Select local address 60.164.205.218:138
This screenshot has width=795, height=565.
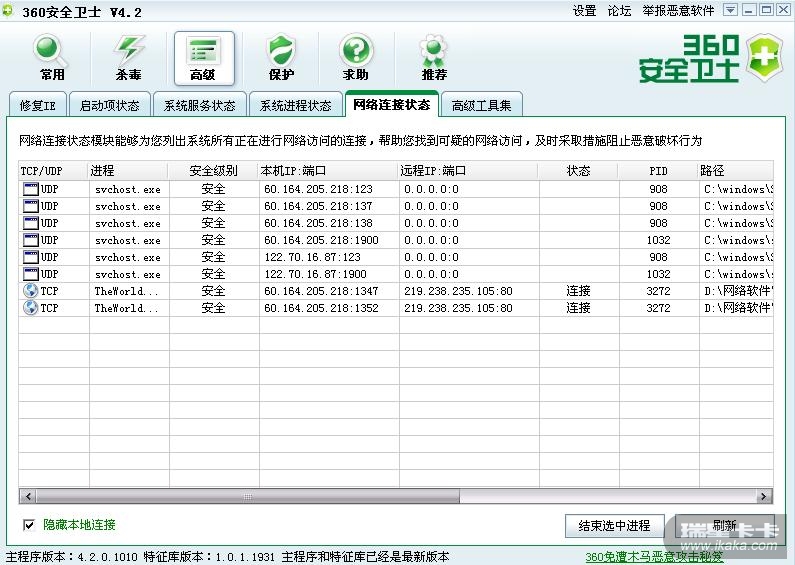[x=318, y=223]
